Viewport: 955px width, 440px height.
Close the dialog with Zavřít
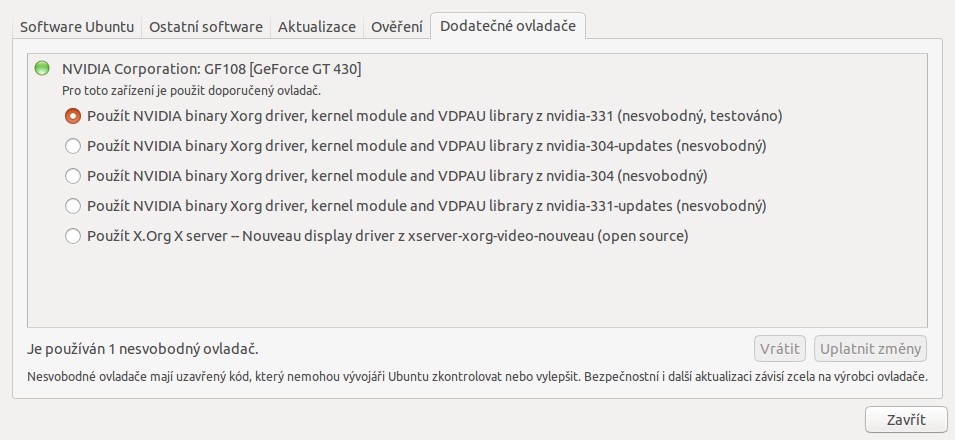coord(904,419)
